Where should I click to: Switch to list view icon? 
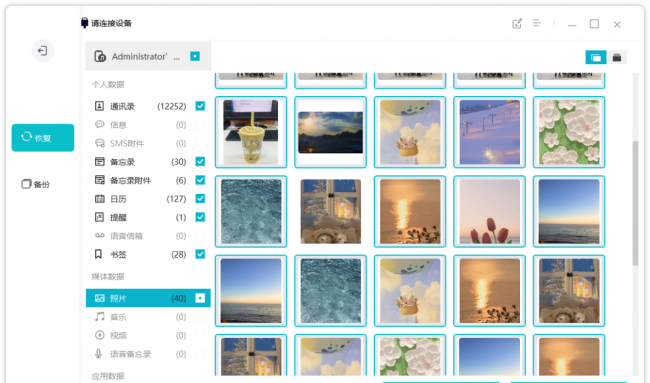tap(617, 58)
